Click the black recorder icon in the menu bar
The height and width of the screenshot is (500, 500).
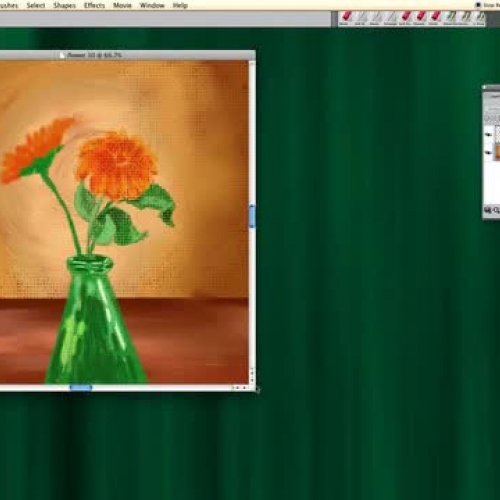click(478, 5)
